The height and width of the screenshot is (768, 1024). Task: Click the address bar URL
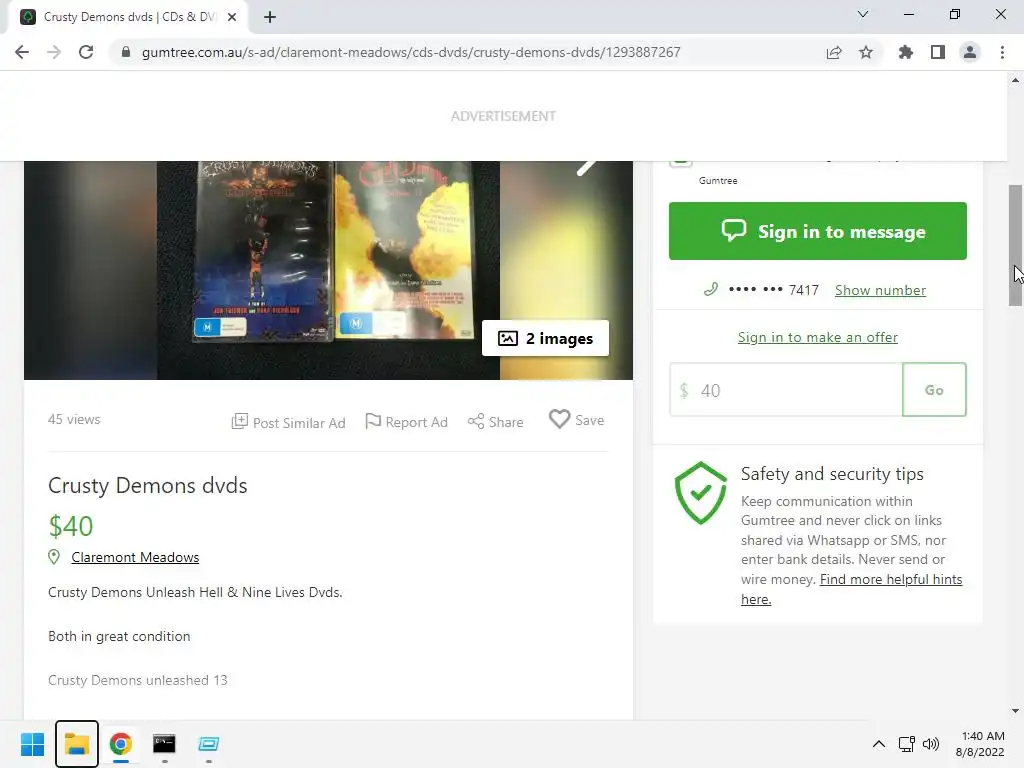pyautogui.click(x=411, y=52)
